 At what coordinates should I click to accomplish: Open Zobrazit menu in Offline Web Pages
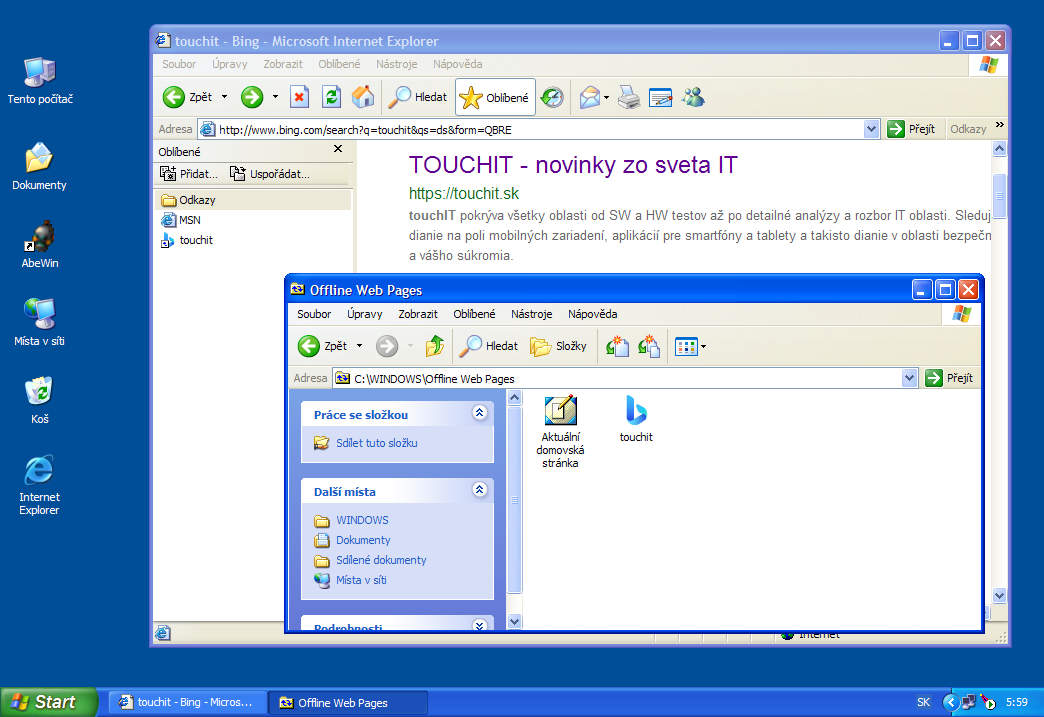[x=418, y=314]
